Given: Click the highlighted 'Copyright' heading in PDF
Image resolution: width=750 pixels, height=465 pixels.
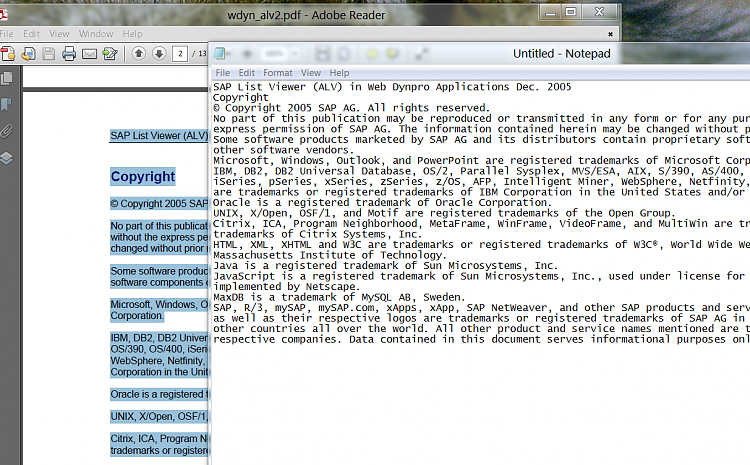Looking at the screenshot, I should (x=143, y=177).
